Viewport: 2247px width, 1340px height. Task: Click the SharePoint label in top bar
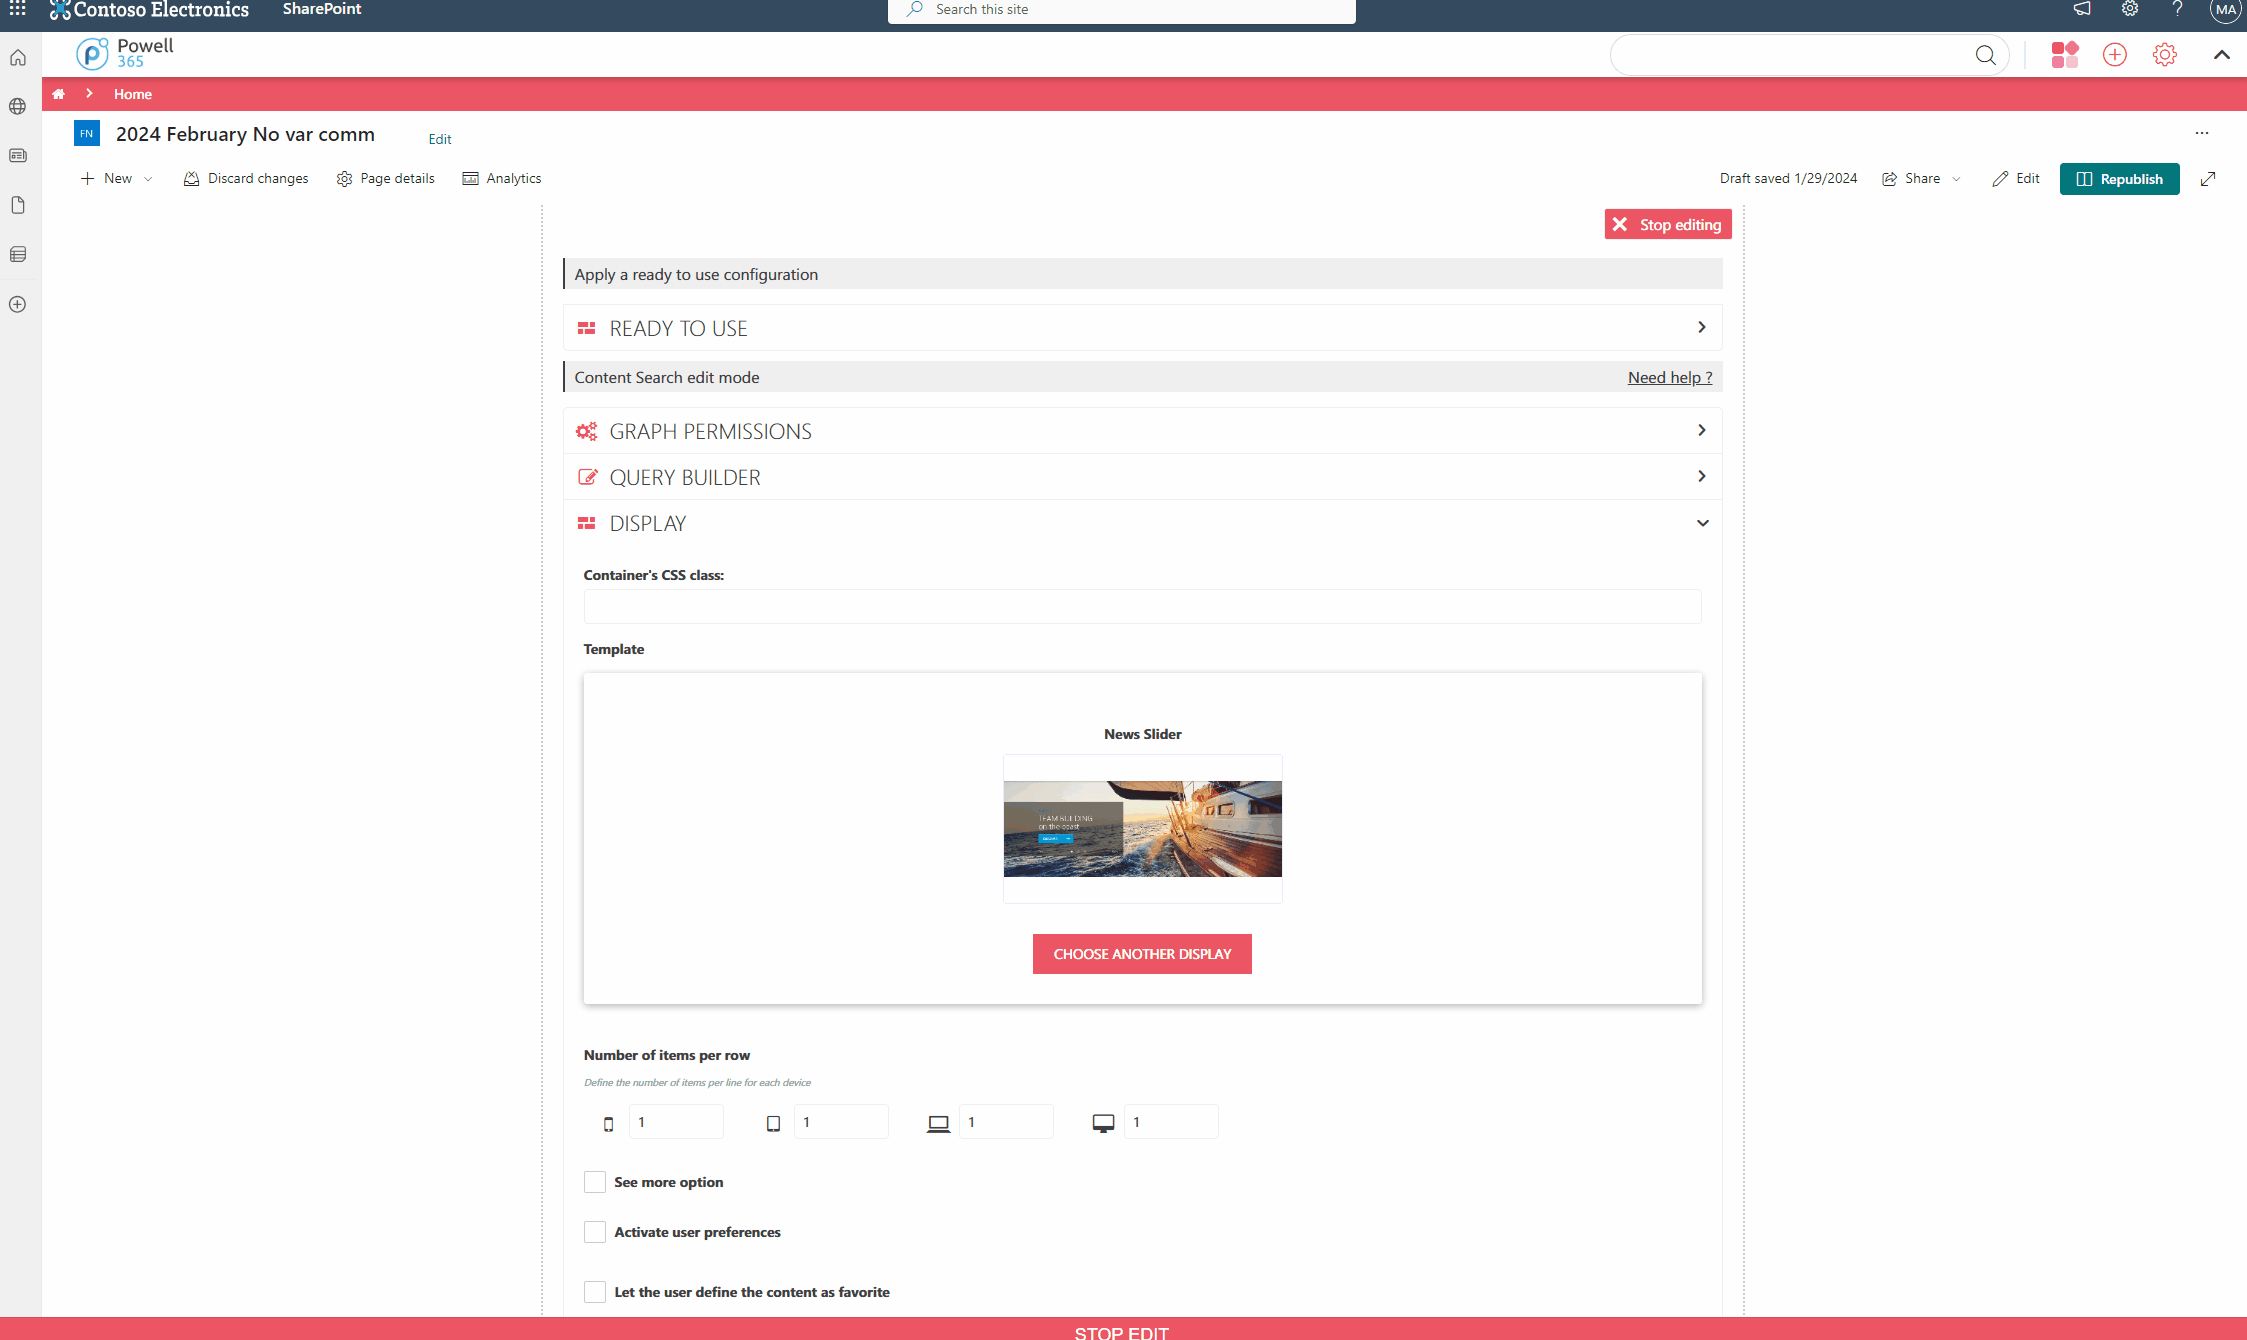[322, 9]
